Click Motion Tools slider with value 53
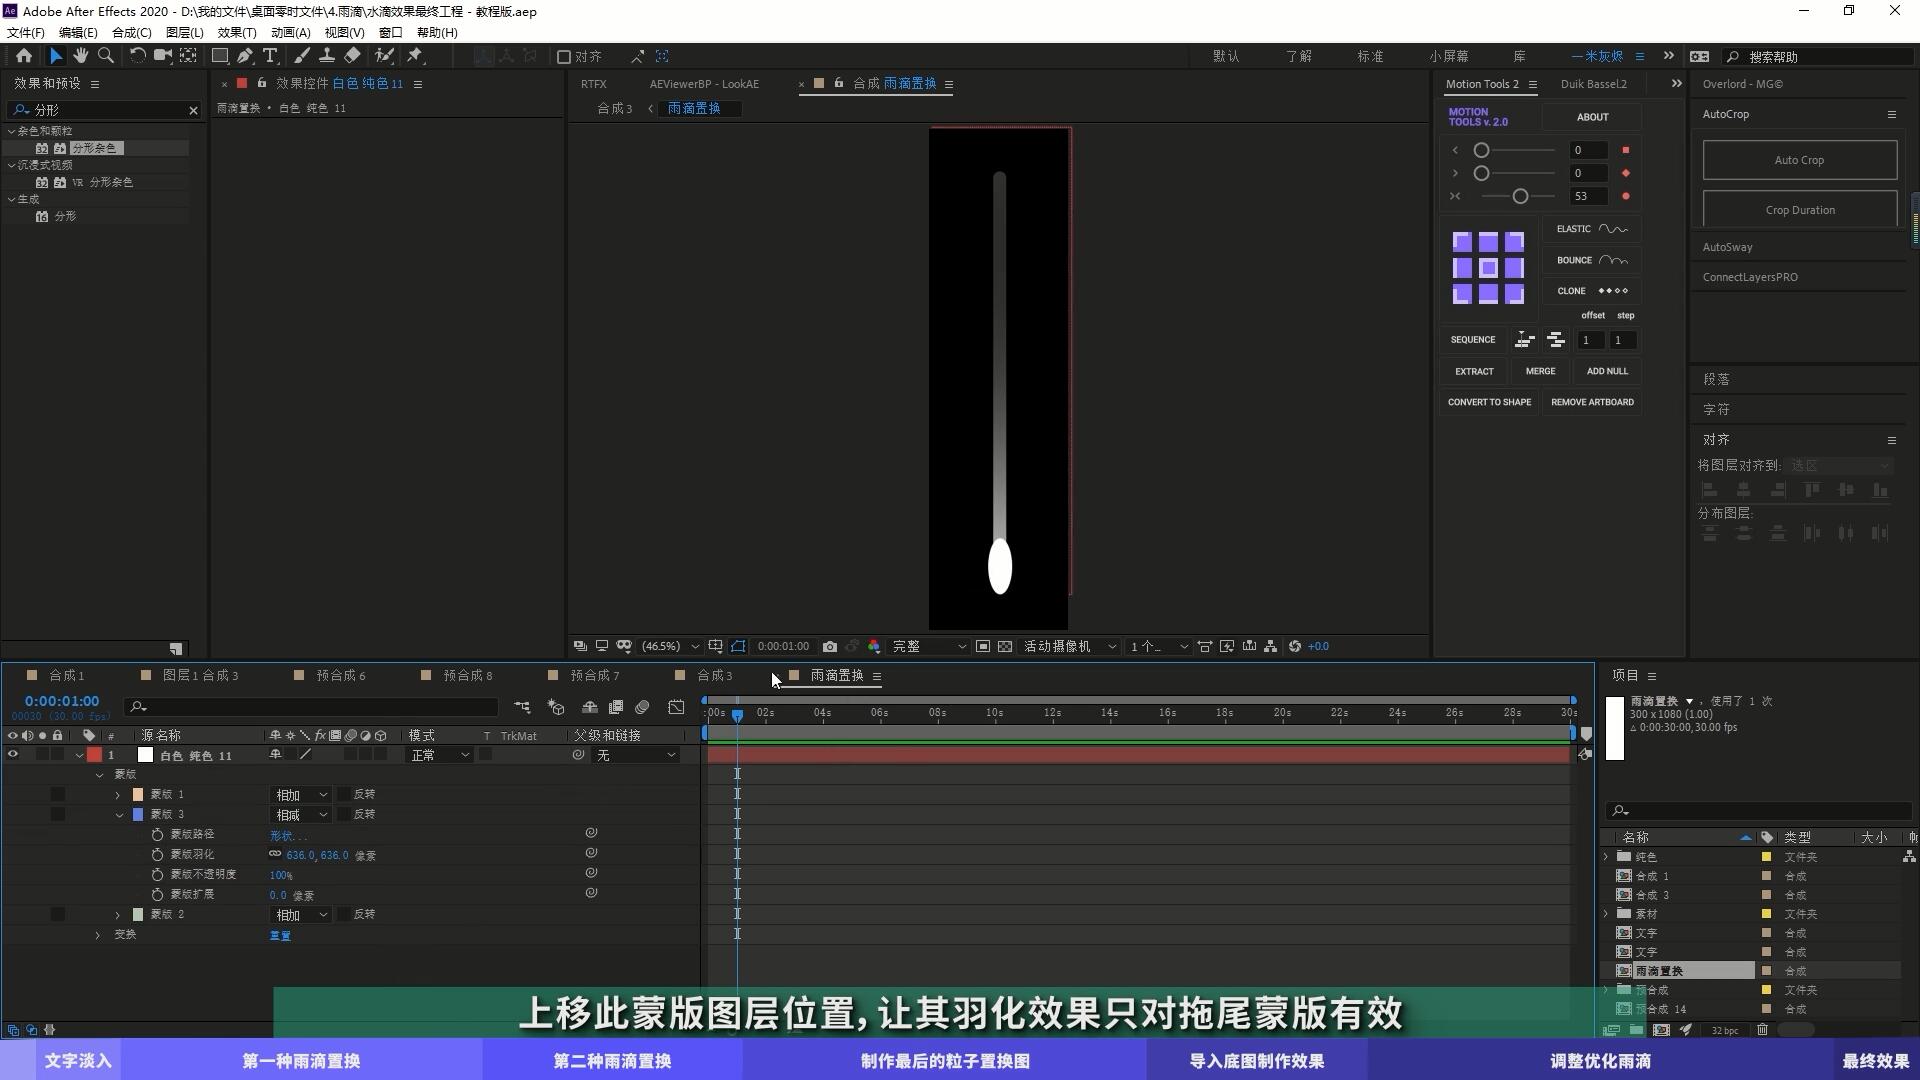Viewport: 1920px width, 1080px height. click(1519, 197)
